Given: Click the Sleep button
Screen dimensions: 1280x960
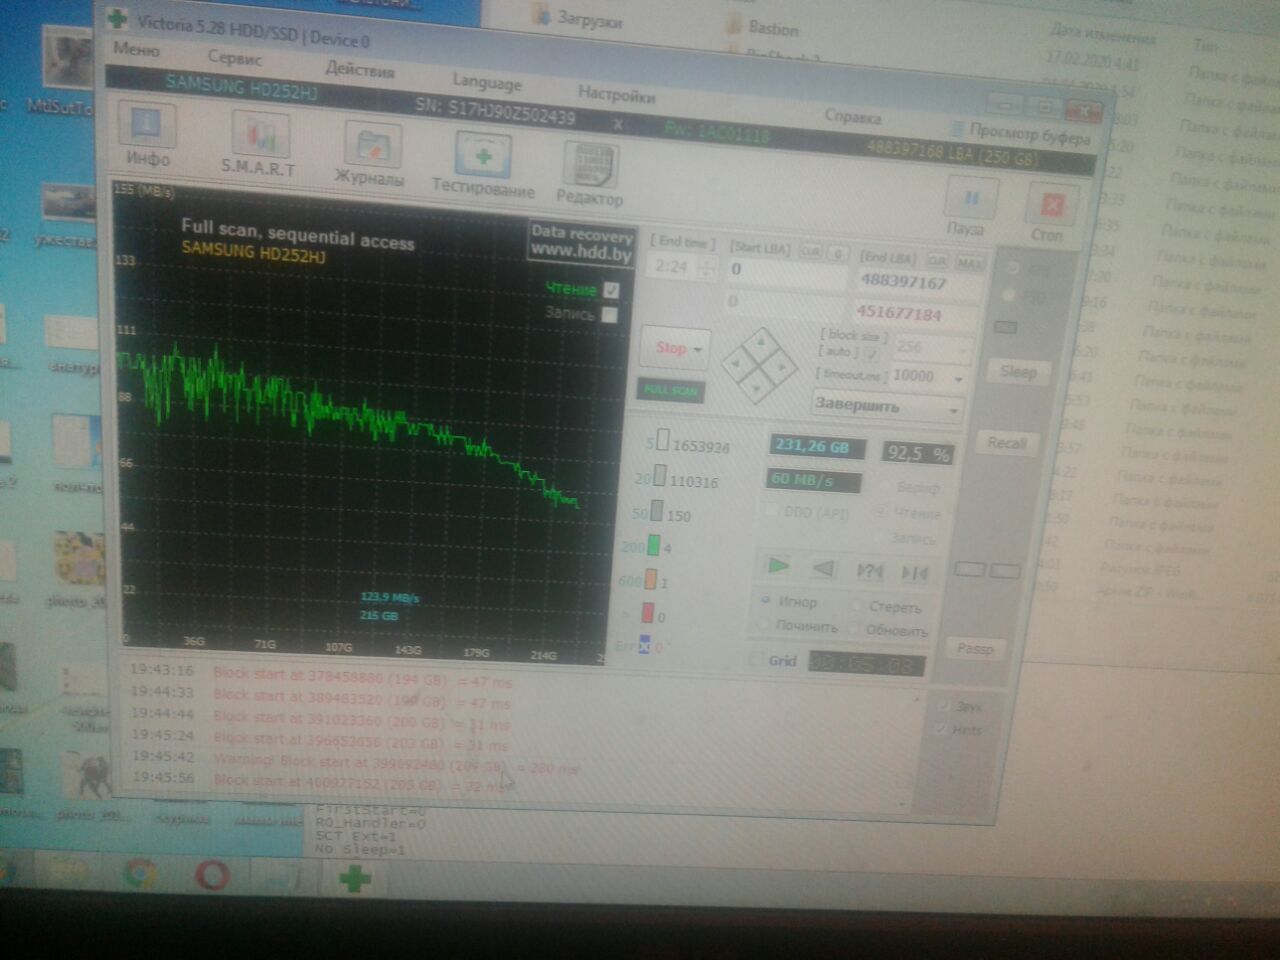Looking at the screenshot, I should pyautogui.click(x=1018, y=372).
